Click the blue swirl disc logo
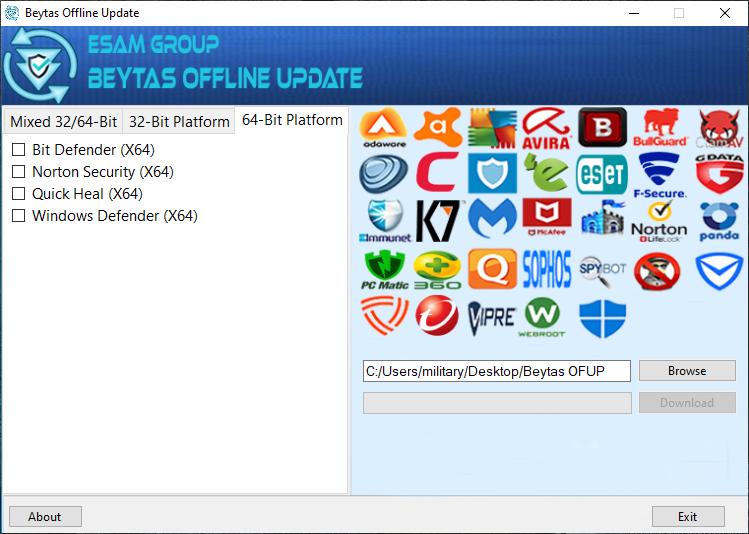The width and height of the screenshot is (749, 534). (x=384, y=173)
